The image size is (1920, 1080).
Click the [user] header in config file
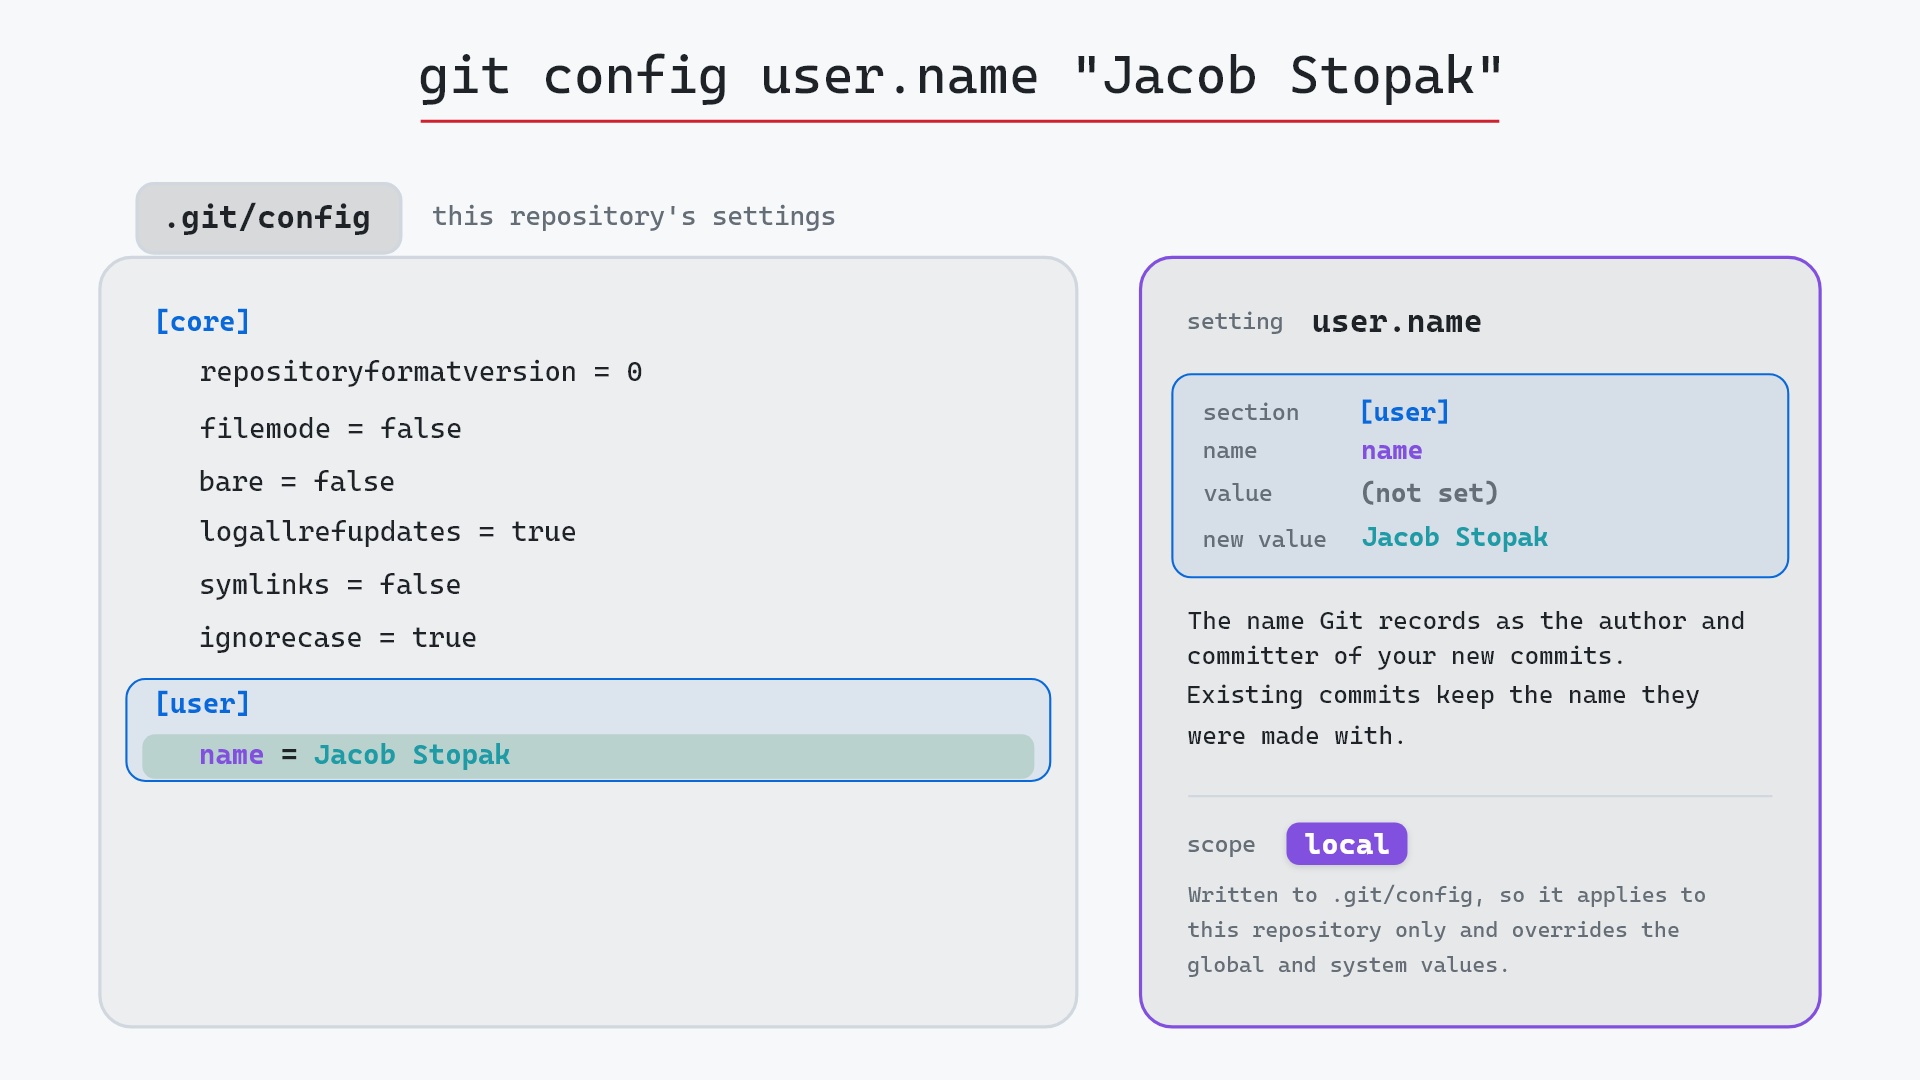point(202,704)
